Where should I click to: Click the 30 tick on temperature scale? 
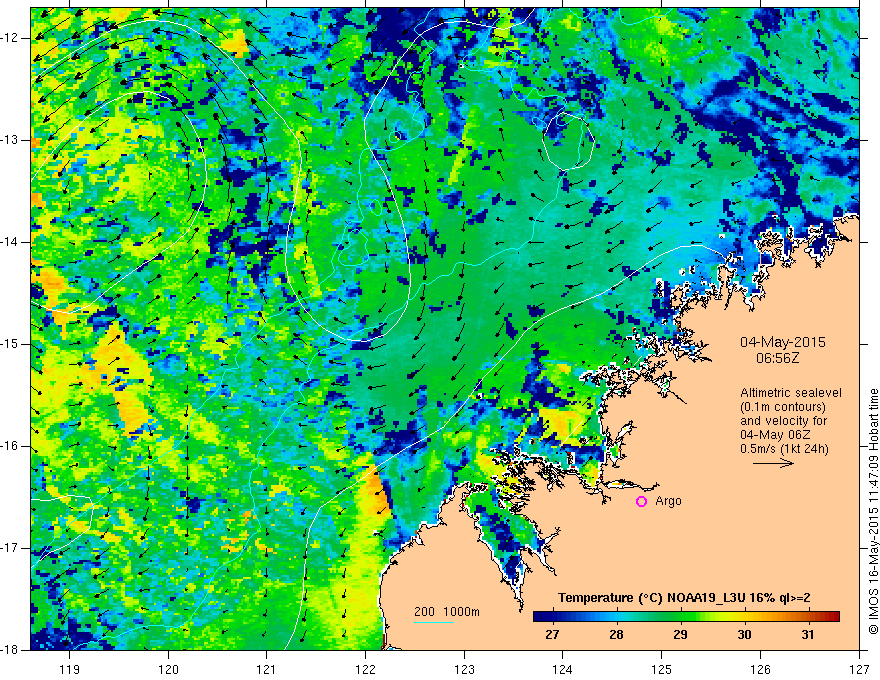pyautogui.click(x=744, y=635)
